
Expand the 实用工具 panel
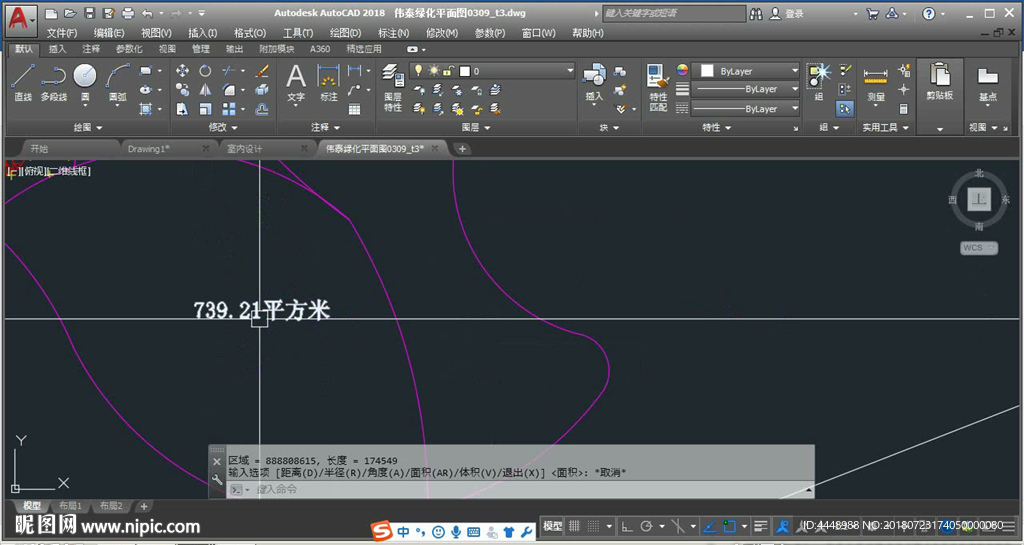pyautogui.click(x=885, y=127)
